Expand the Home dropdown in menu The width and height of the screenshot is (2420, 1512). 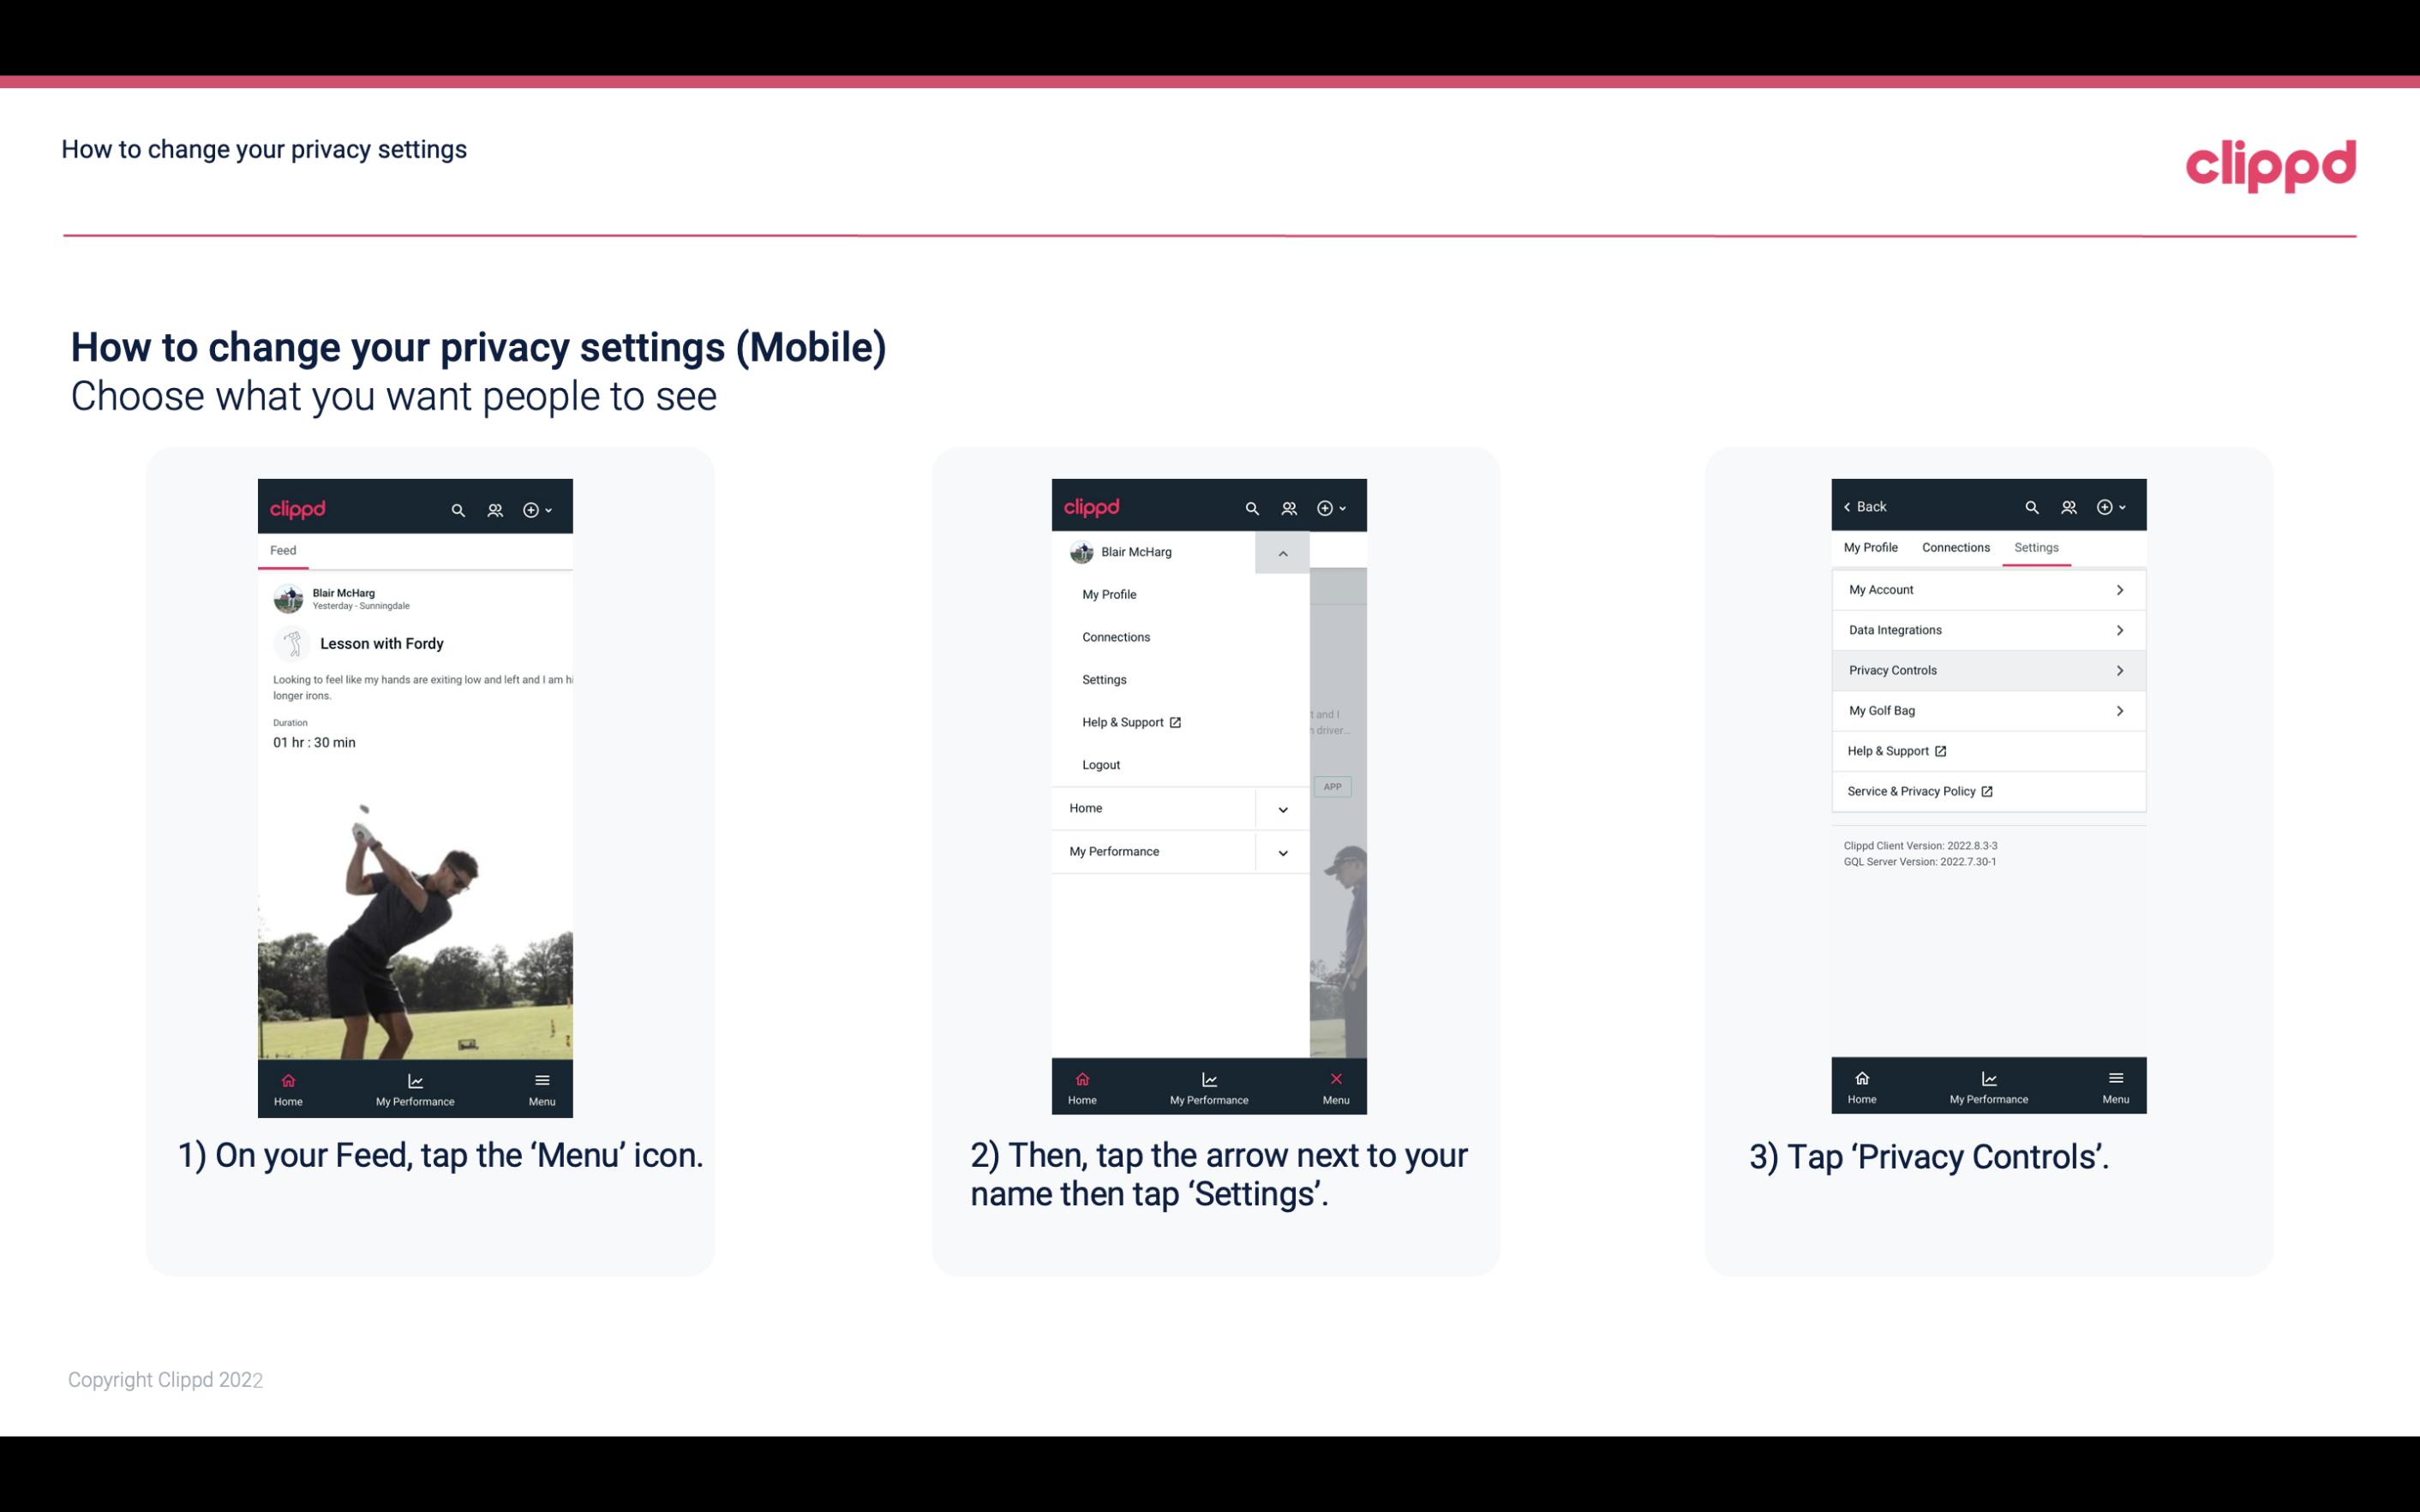pyautogui.click(x=1284, y=806)
